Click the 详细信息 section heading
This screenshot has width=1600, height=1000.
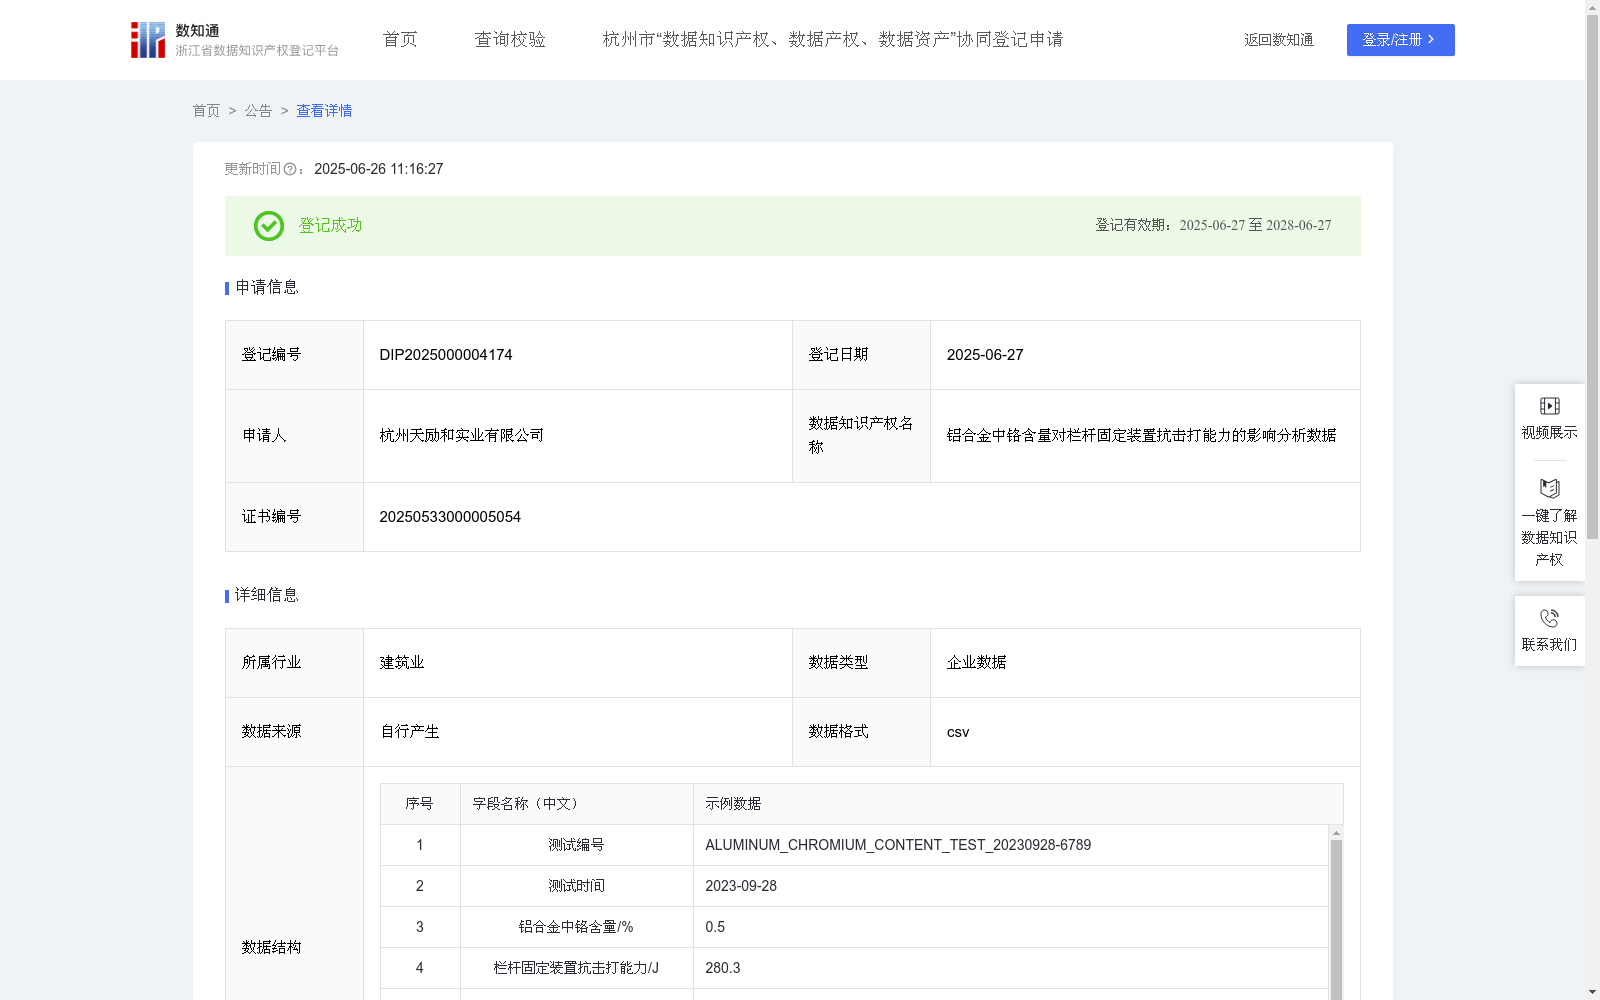click(267, 596)
